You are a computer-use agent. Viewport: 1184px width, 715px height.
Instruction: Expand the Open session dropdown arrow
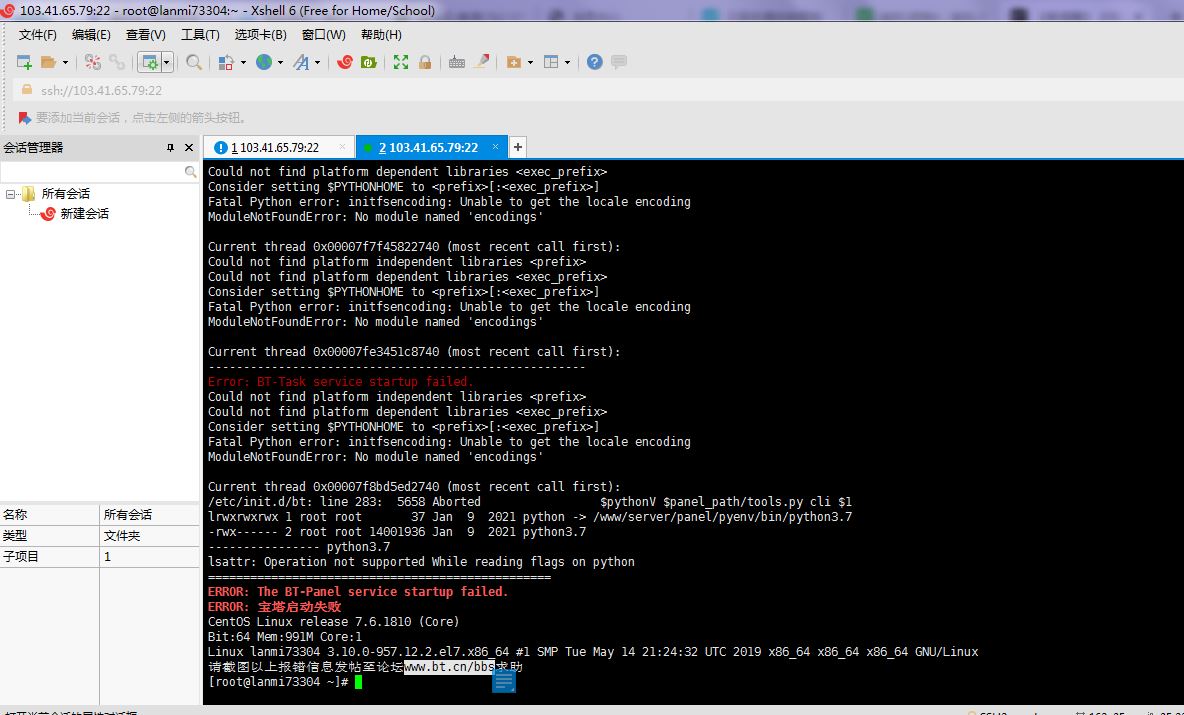coord(65,62)
